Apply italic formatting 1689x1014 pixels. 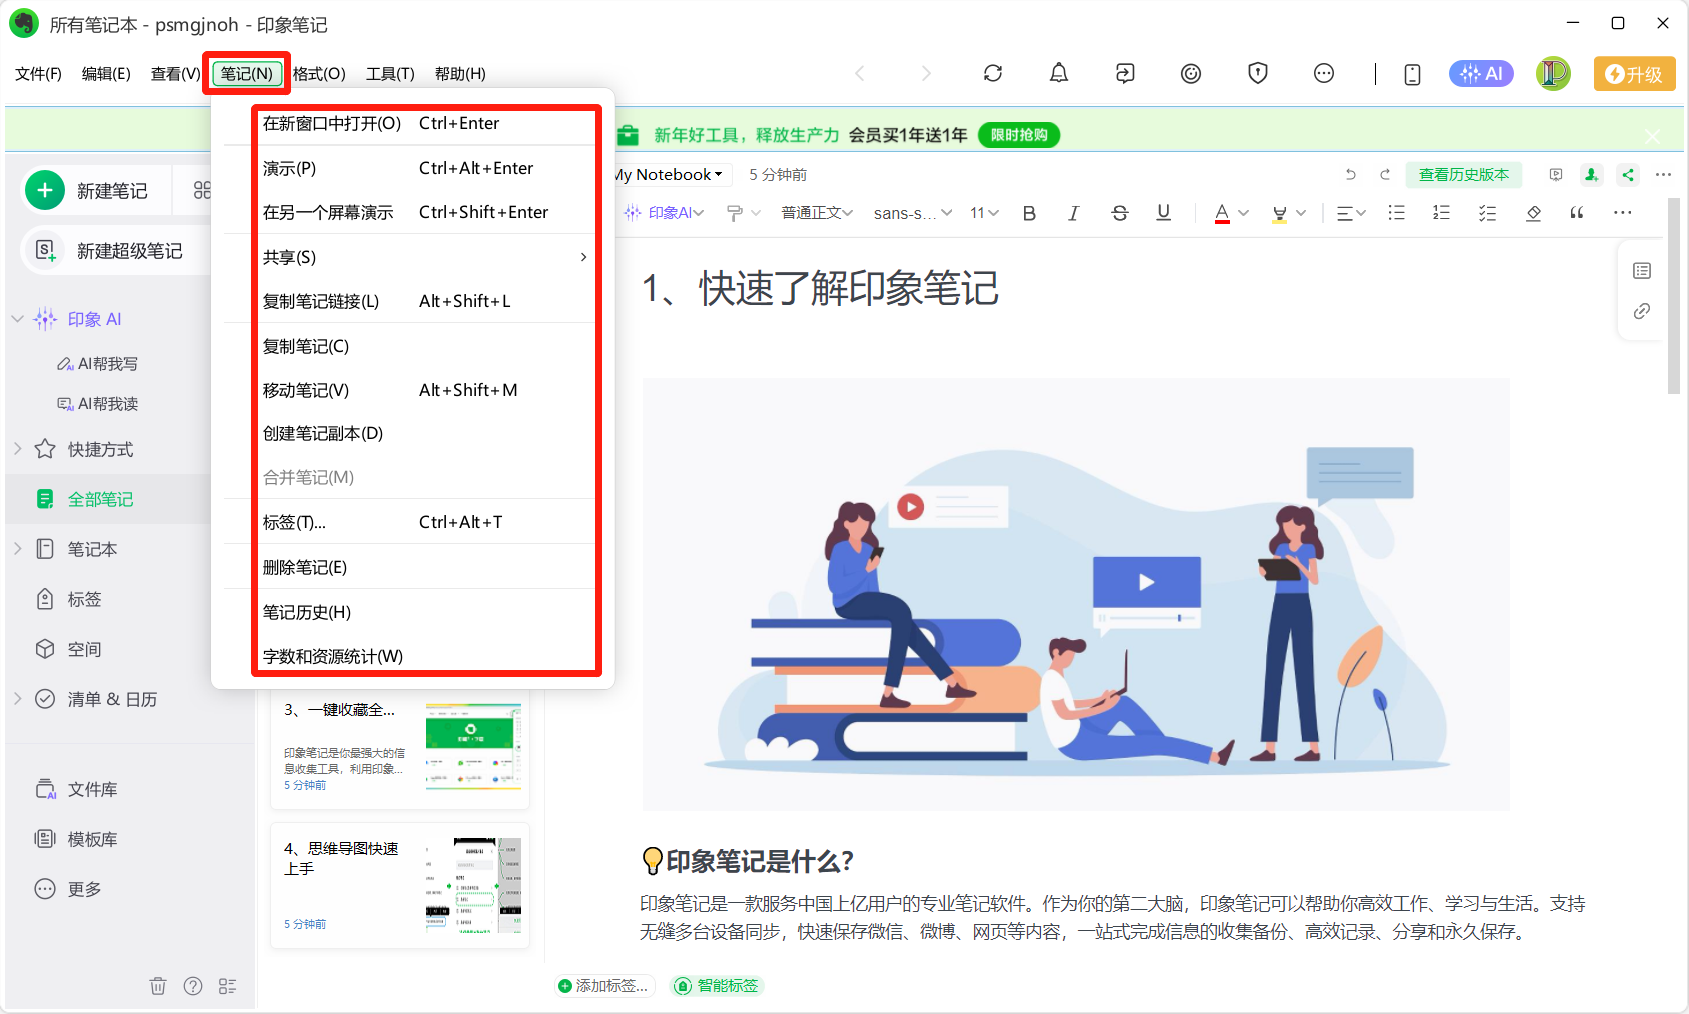tap(1073, 212)
